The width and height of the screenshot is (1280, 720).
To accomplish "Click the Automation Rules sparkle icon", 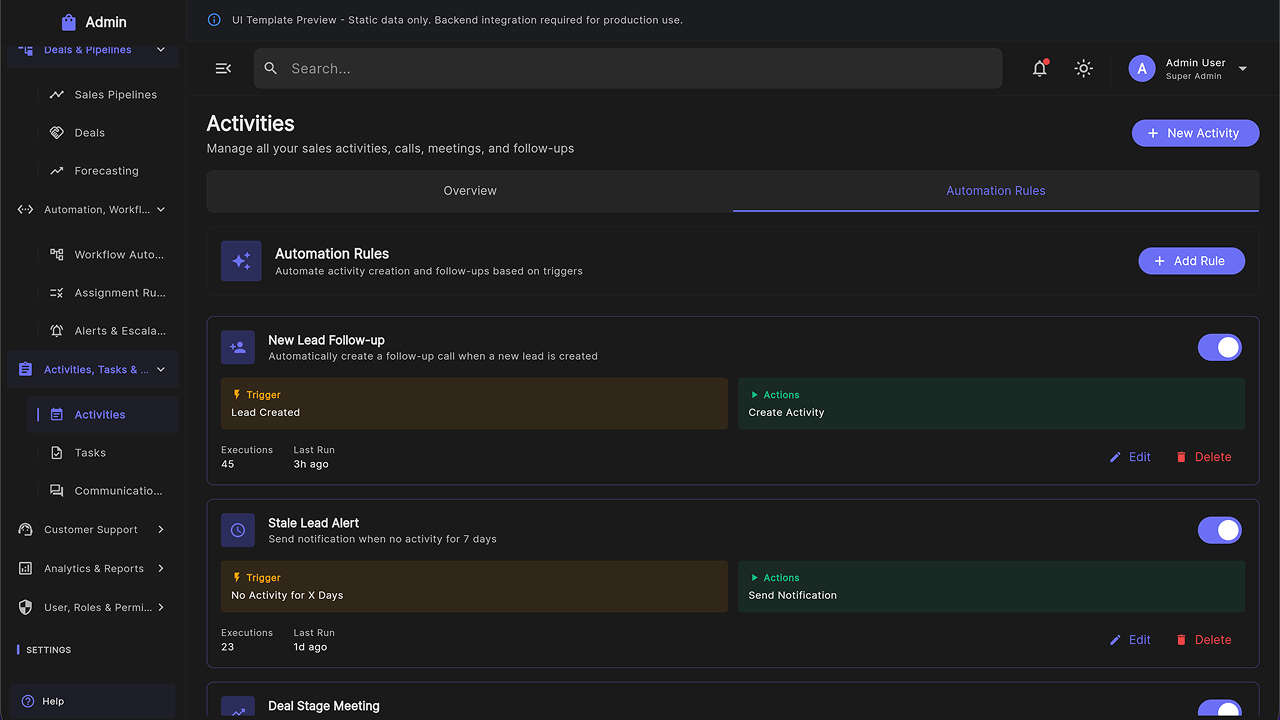I will (241, 261).
